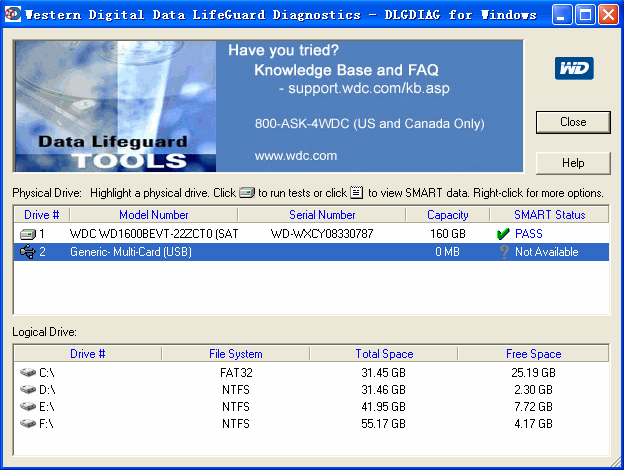Click the WD logo icon
Image resolution: width=624 pixels, height=470 pixels.
[x=574, y=68]
